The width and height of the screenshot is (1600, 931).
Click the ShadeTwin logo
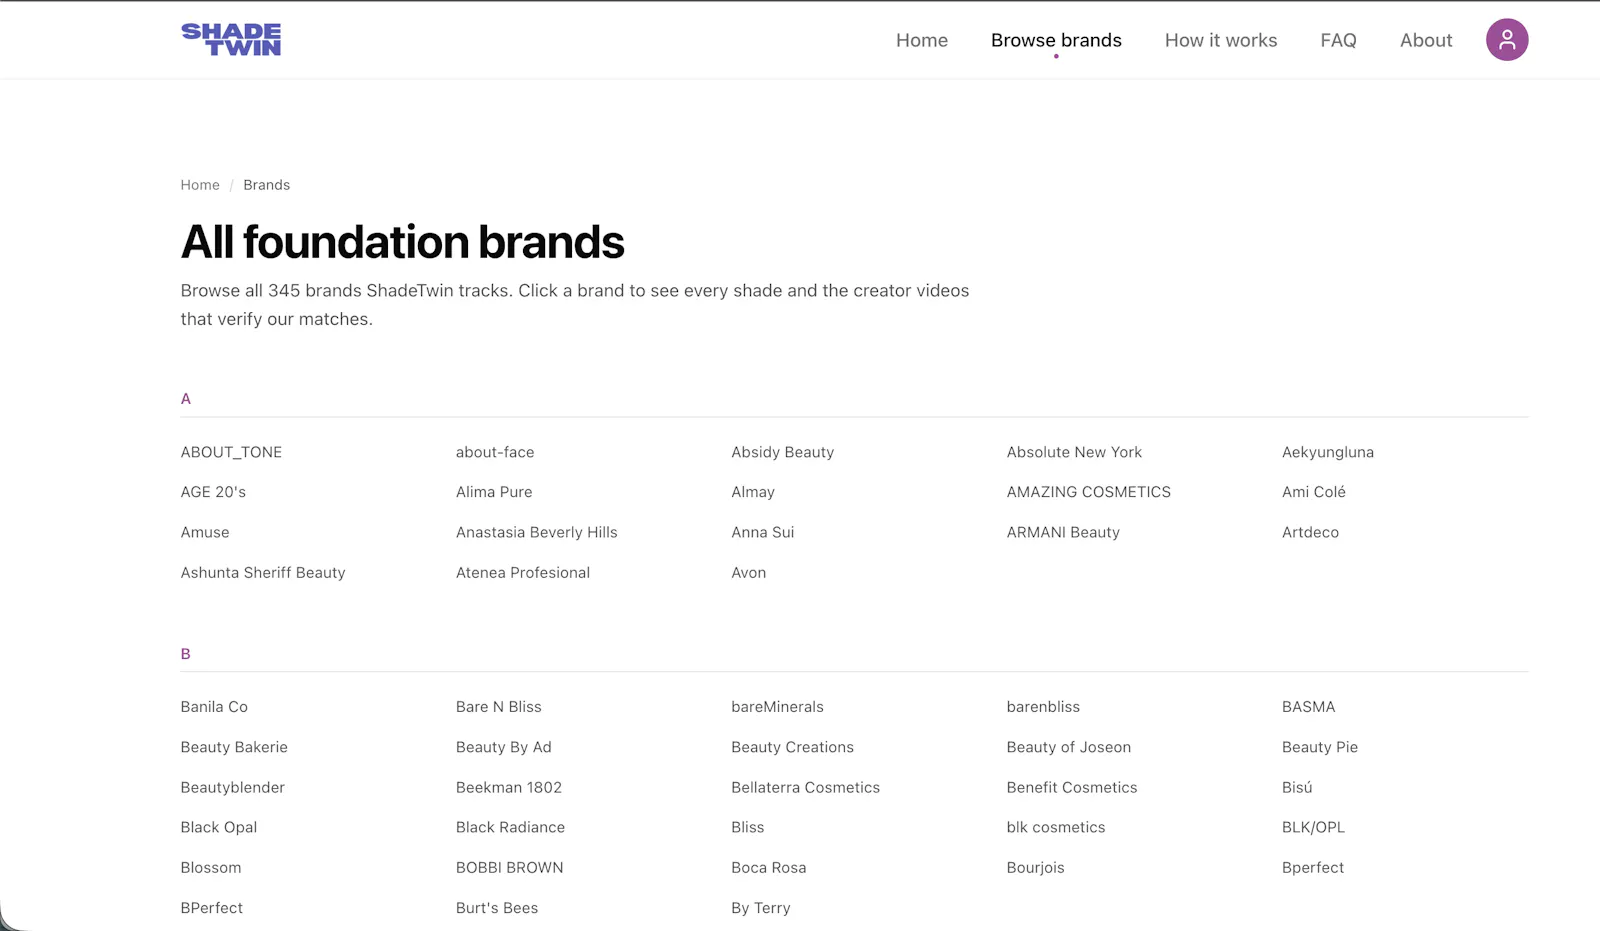[x=231, y=40]
